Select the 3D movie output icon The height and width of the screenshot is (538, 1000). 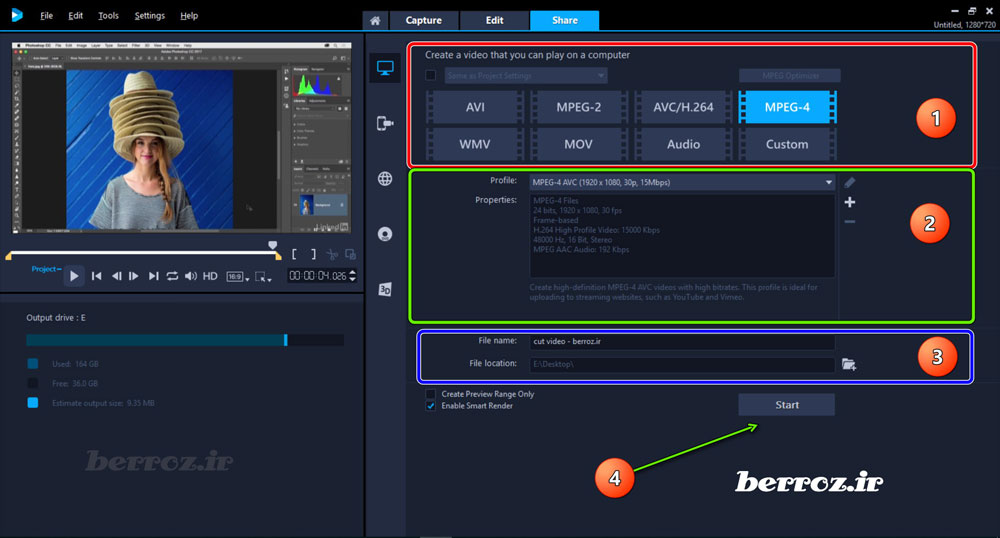pyautogui.click(x=385, y=290)
